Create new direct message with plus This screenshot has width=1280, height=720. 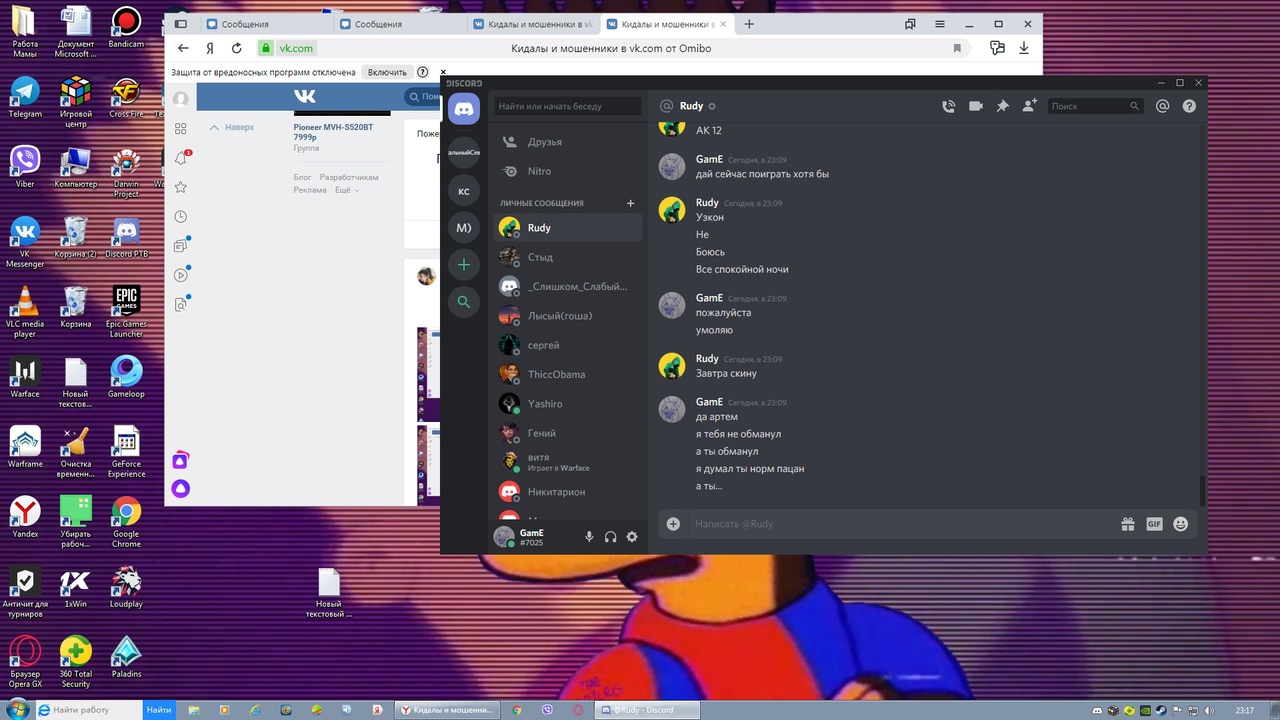coord(630,203)
